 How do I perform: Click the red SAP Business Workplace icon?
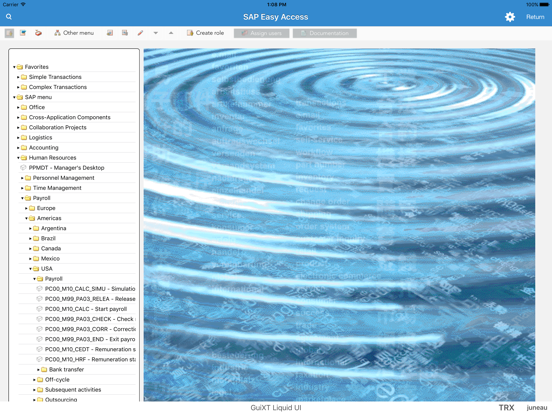tap(38, 33)
